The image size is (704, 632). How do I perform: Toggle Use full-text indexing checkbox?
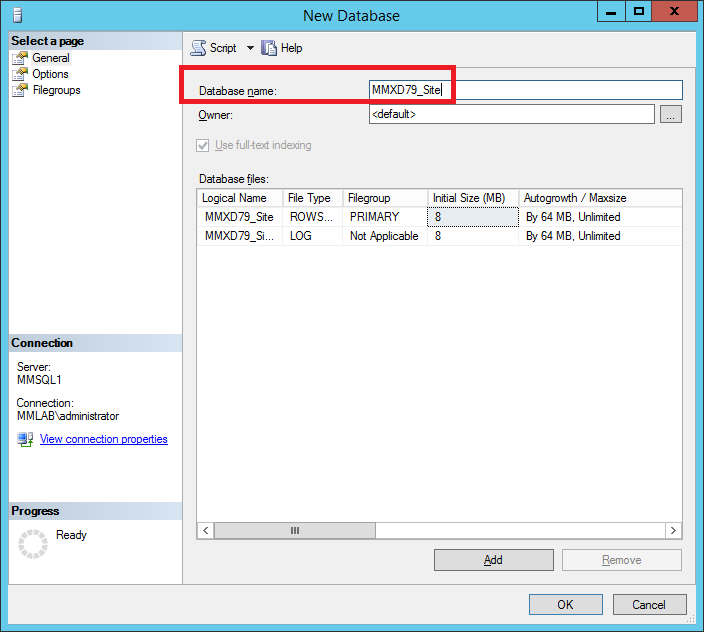click(x=205, y=145)
